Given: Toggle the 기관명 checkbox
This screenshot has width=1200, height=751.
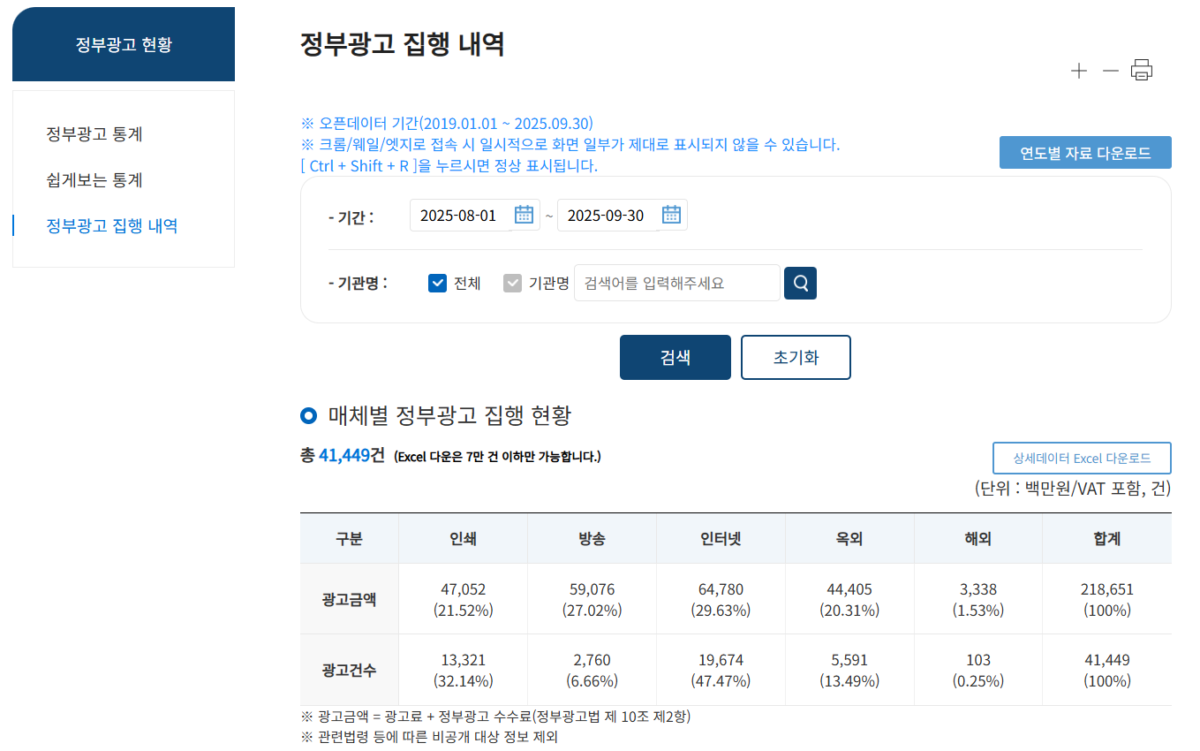Looking at the screenshot, I should click(x=513, y=283).
